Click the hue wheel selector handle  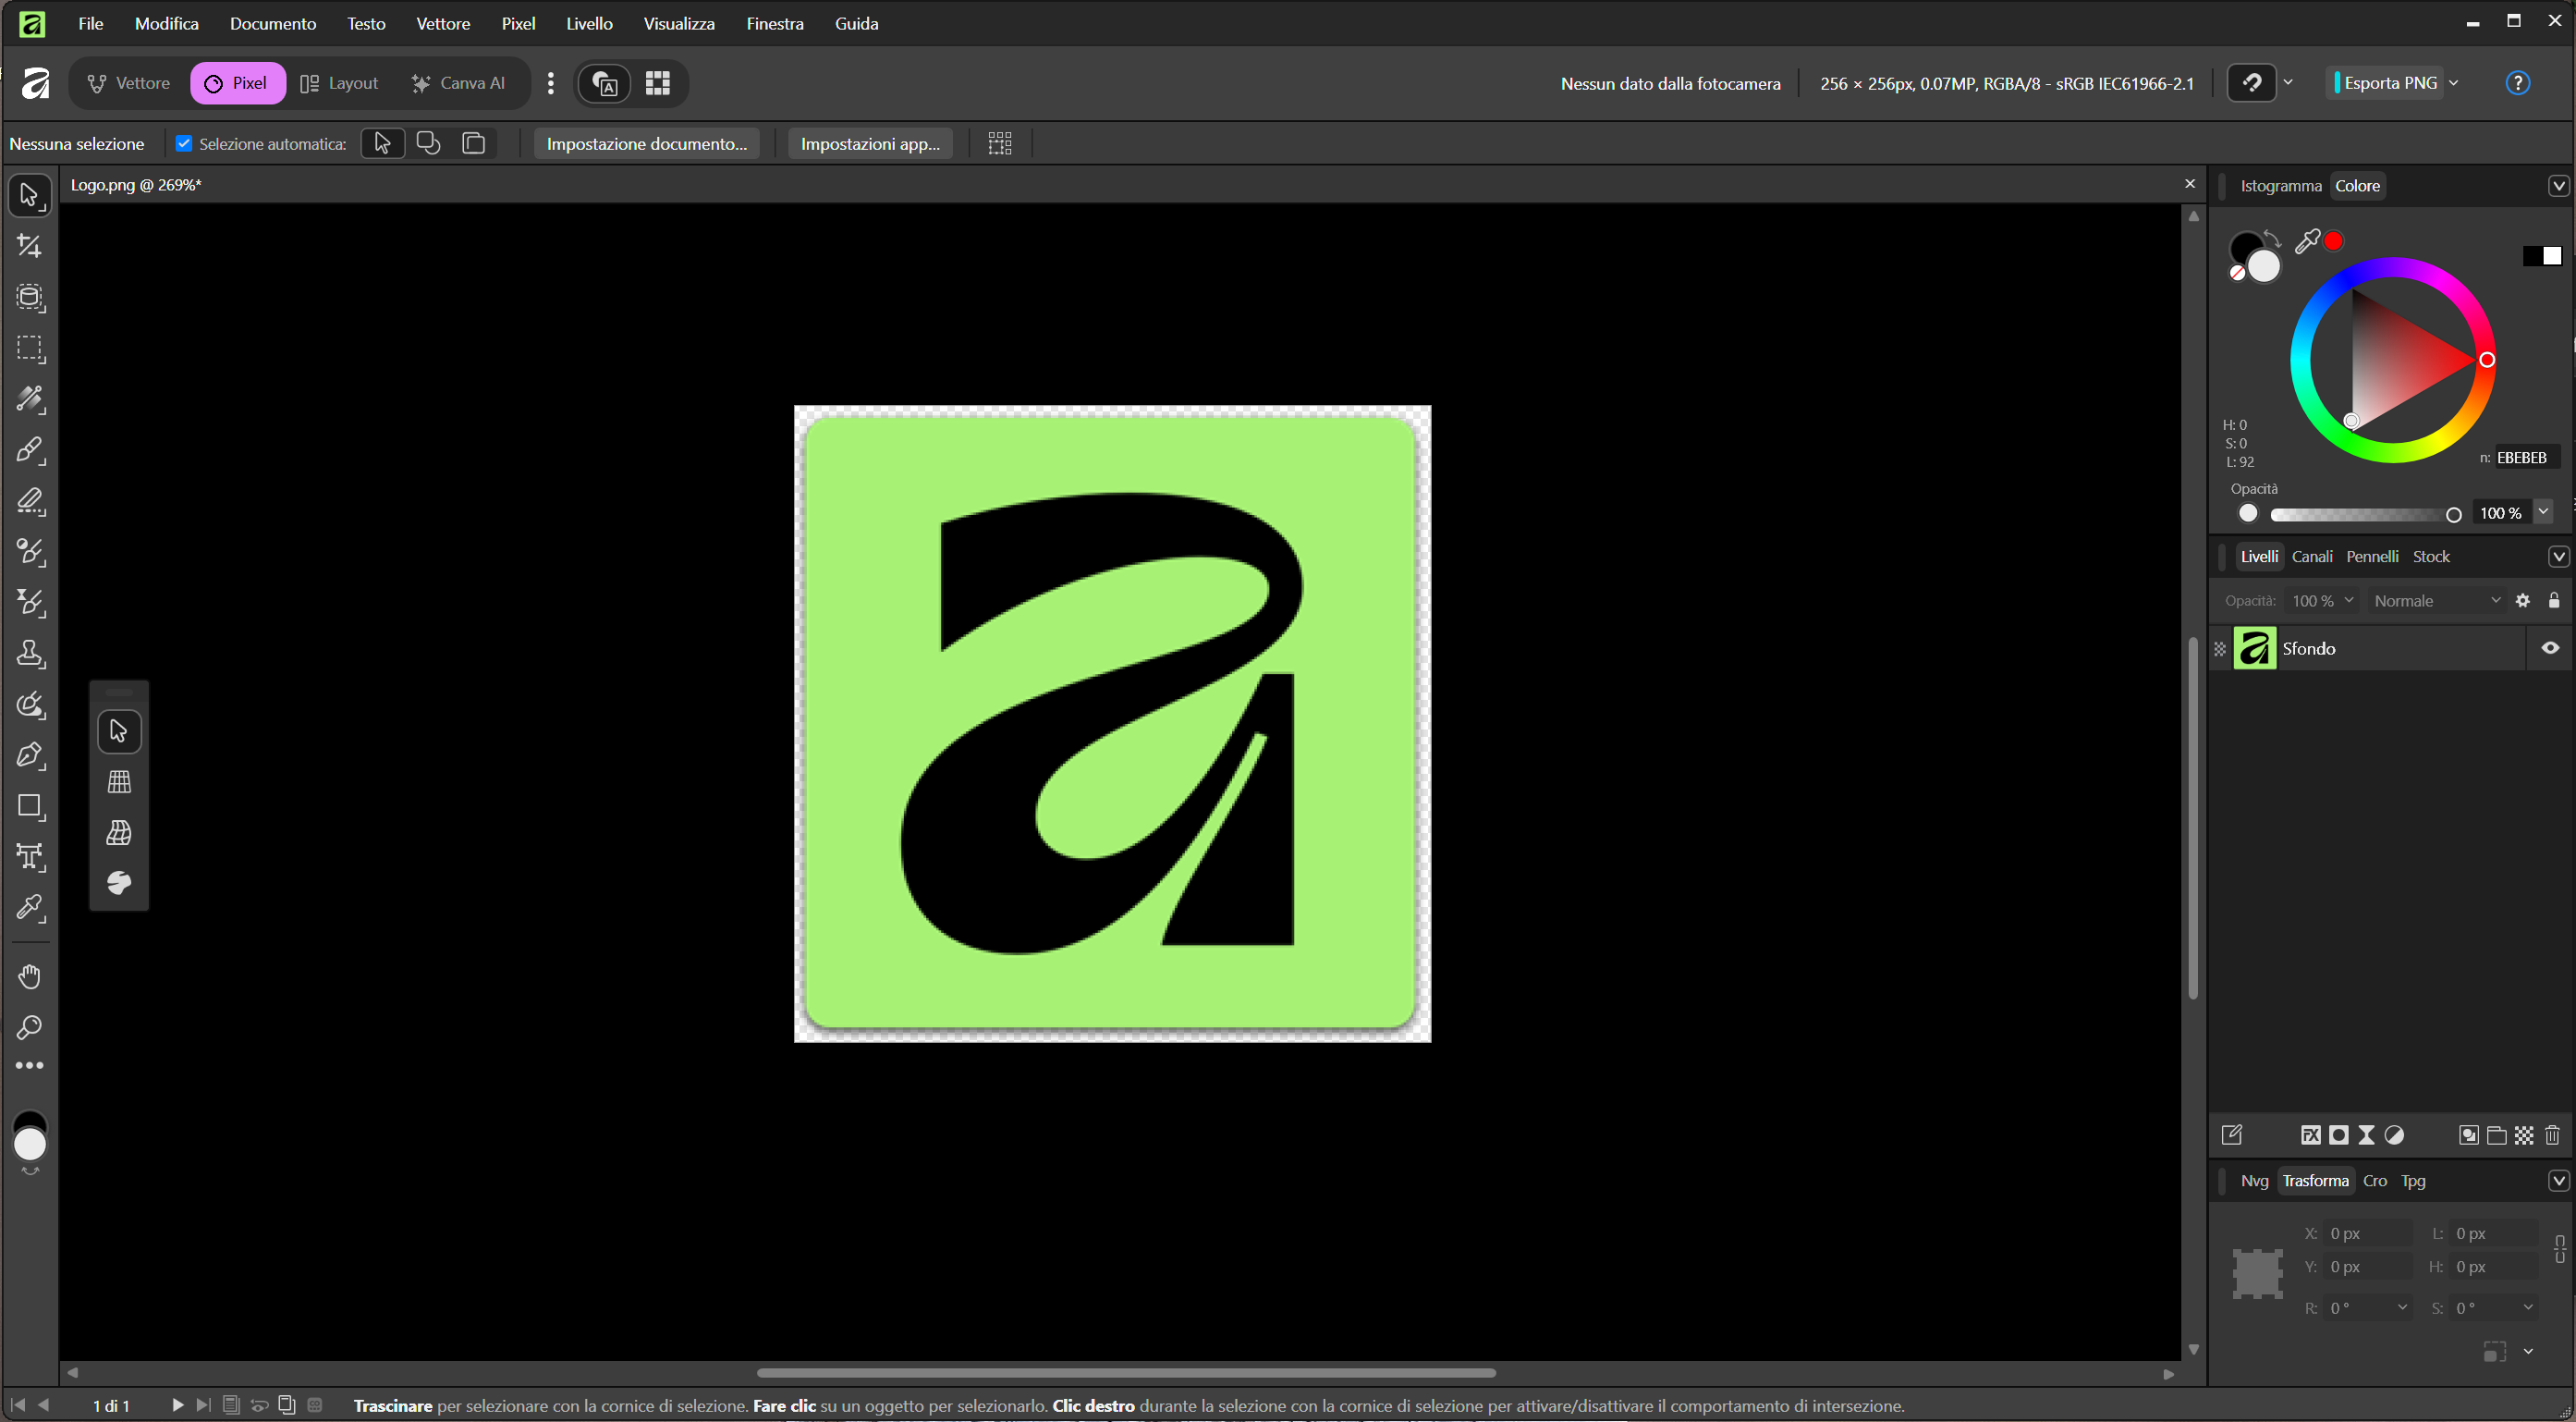coord(2487,360)
